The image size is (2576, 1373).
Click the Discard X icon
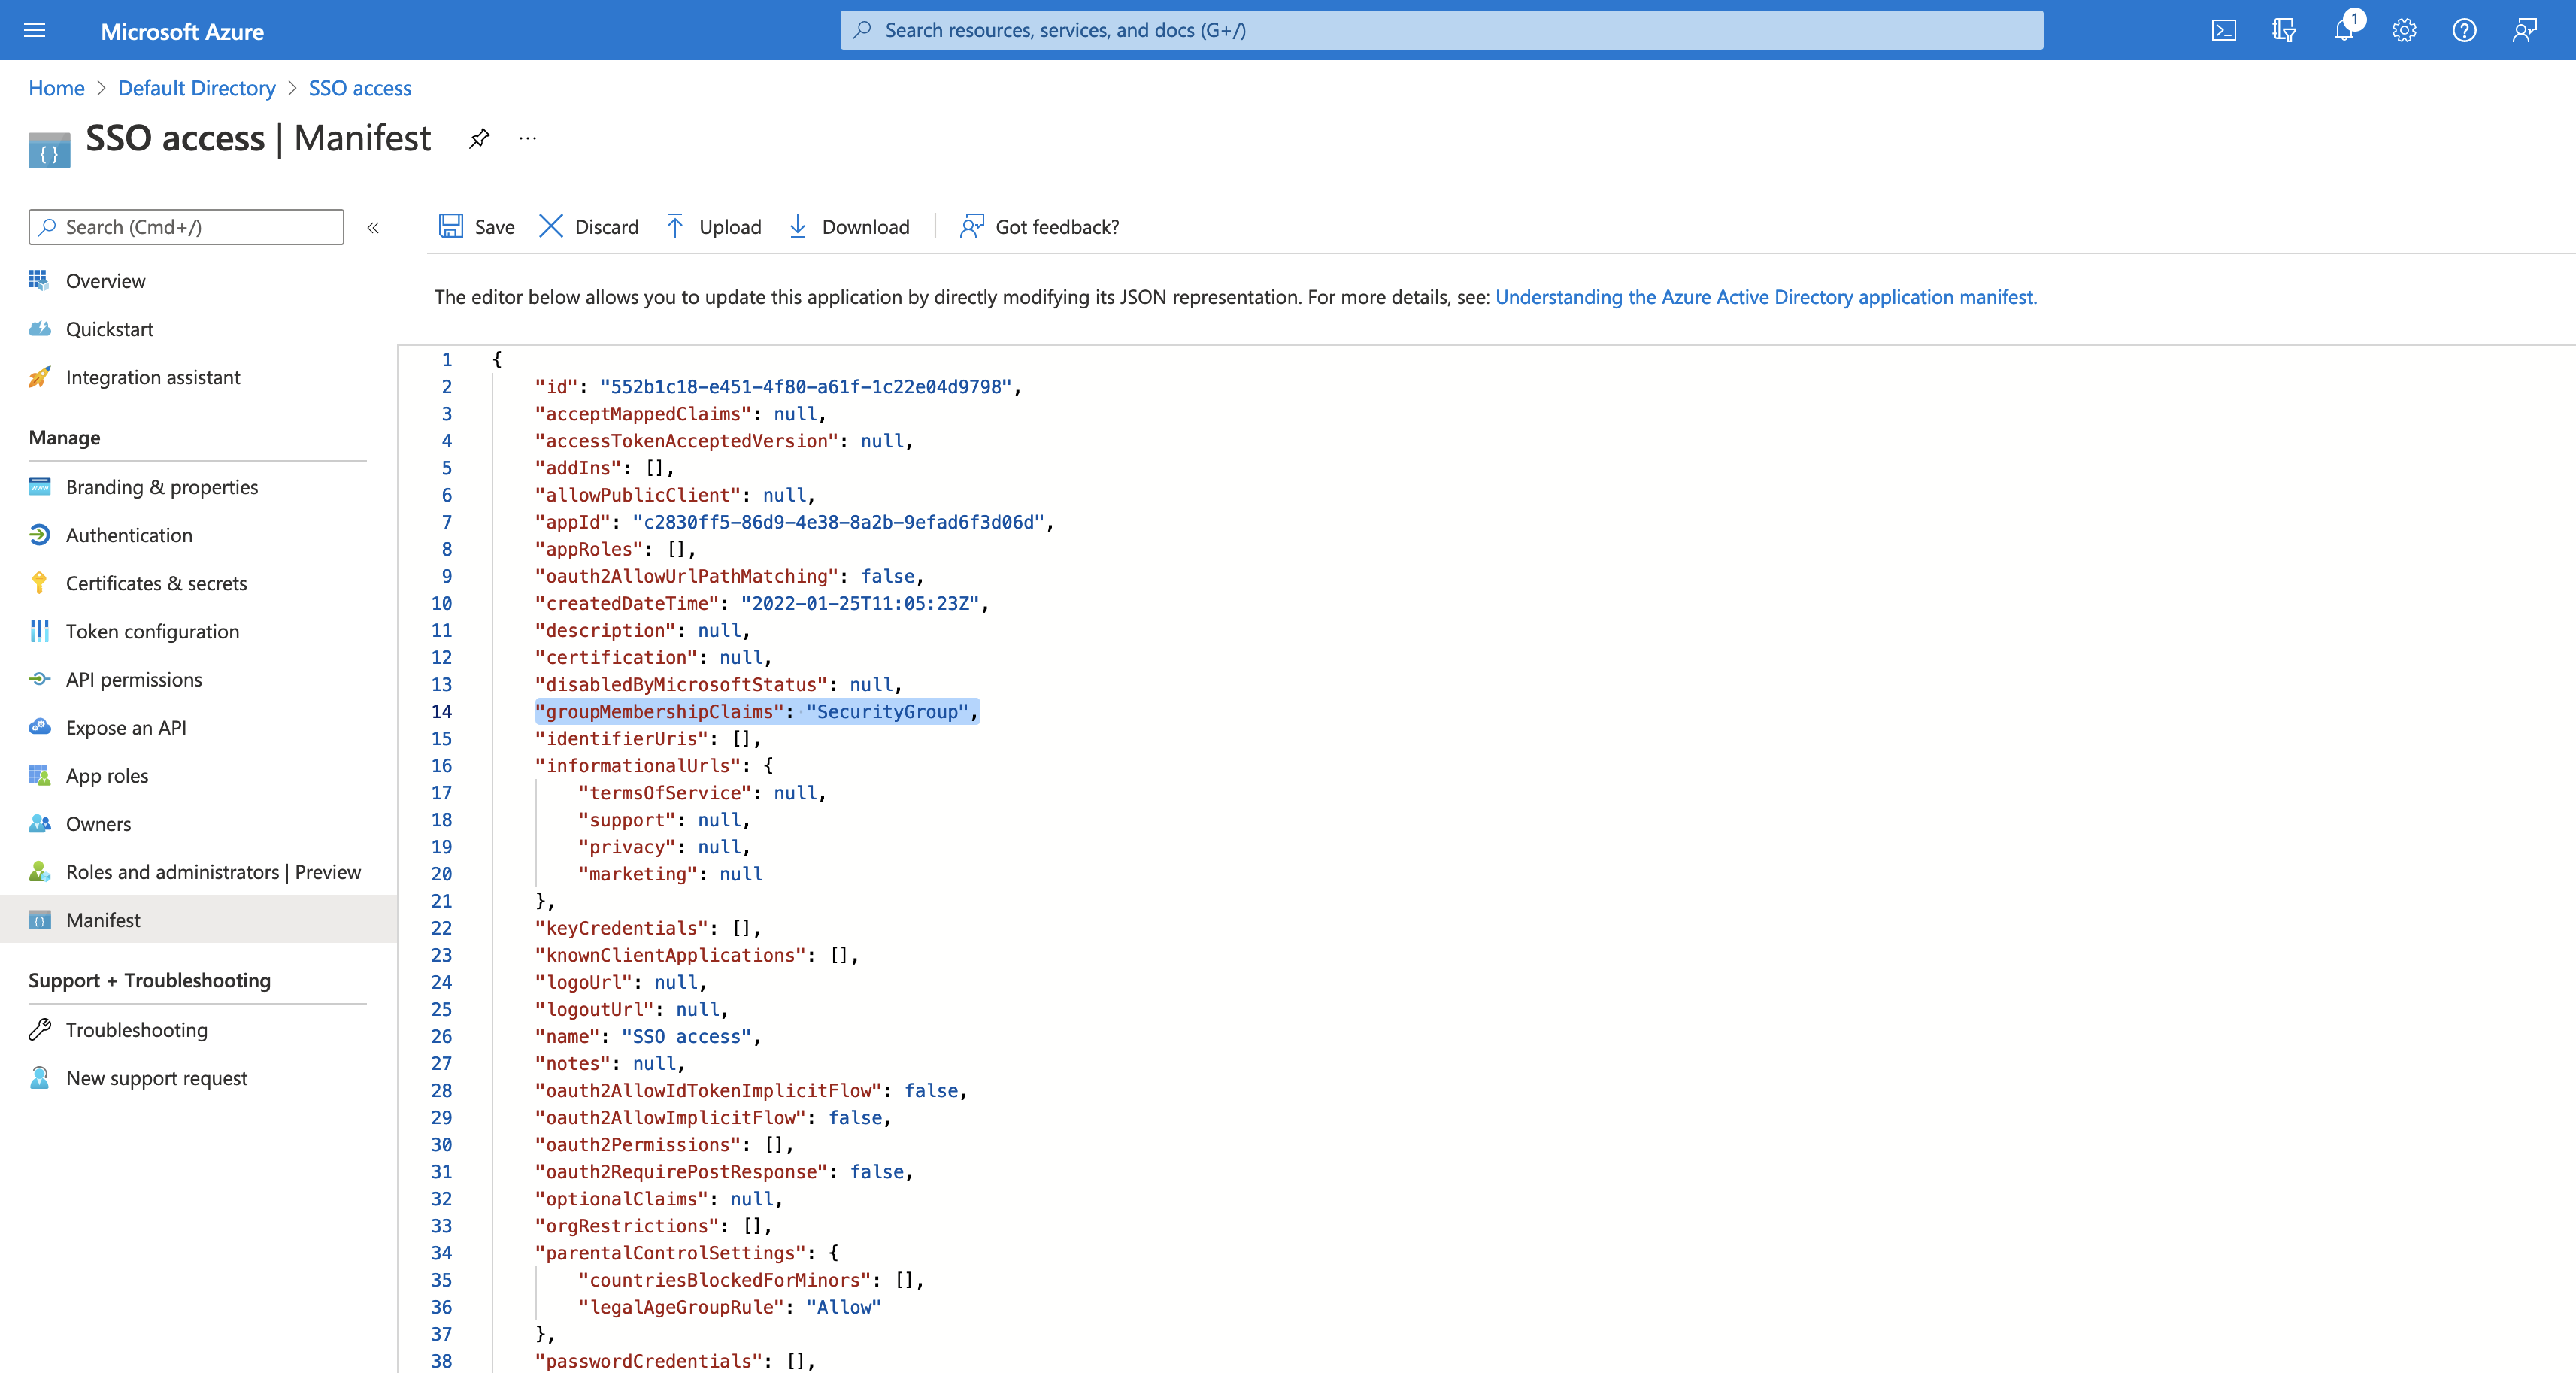pos(551,226)
